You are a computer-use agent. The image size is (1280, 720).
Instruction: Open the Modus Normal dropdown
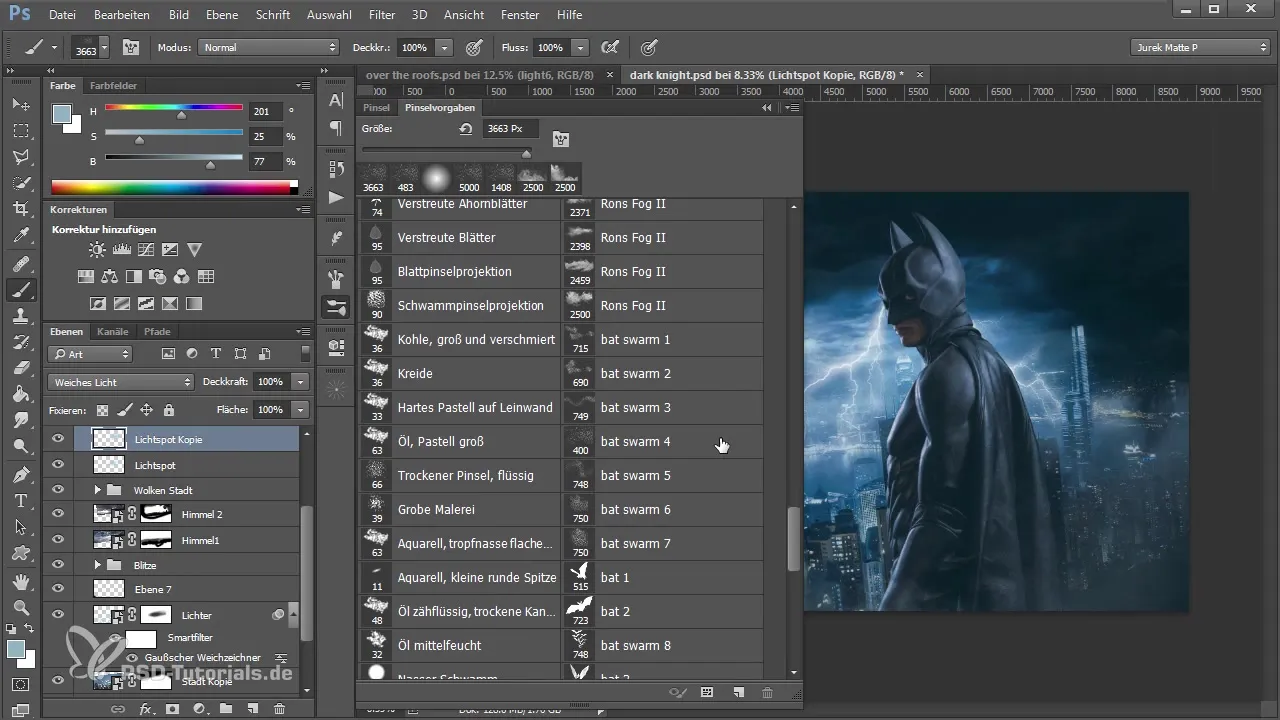pyautogui.click(x=268, y=47)
